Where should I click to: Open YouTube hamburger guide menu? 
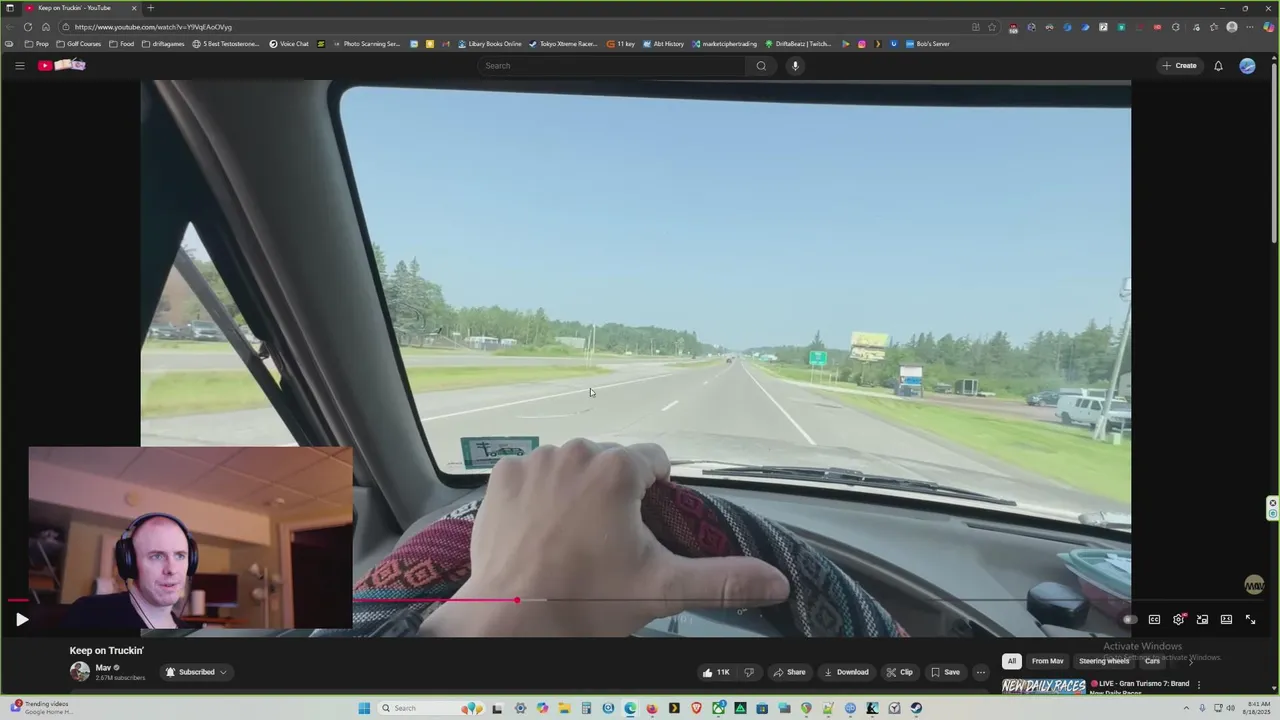19,66
